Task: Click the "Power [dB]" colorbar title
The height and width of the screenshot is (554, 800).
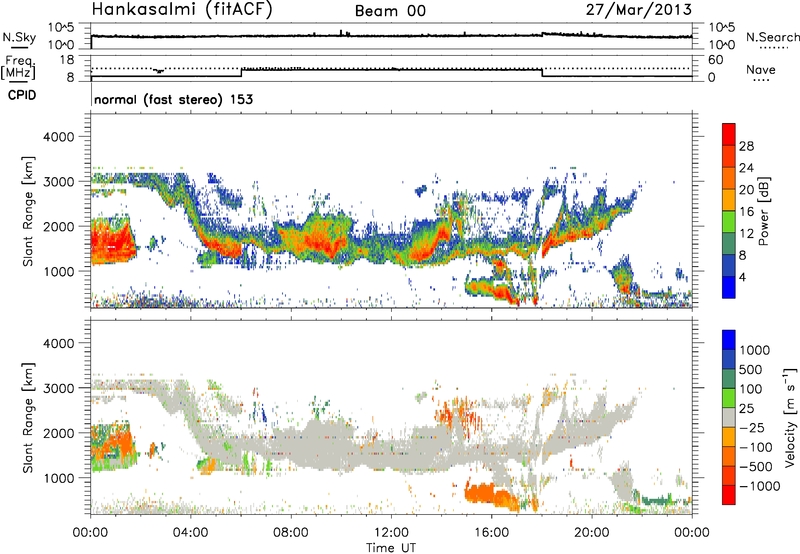Action: [x=763, y=211]
